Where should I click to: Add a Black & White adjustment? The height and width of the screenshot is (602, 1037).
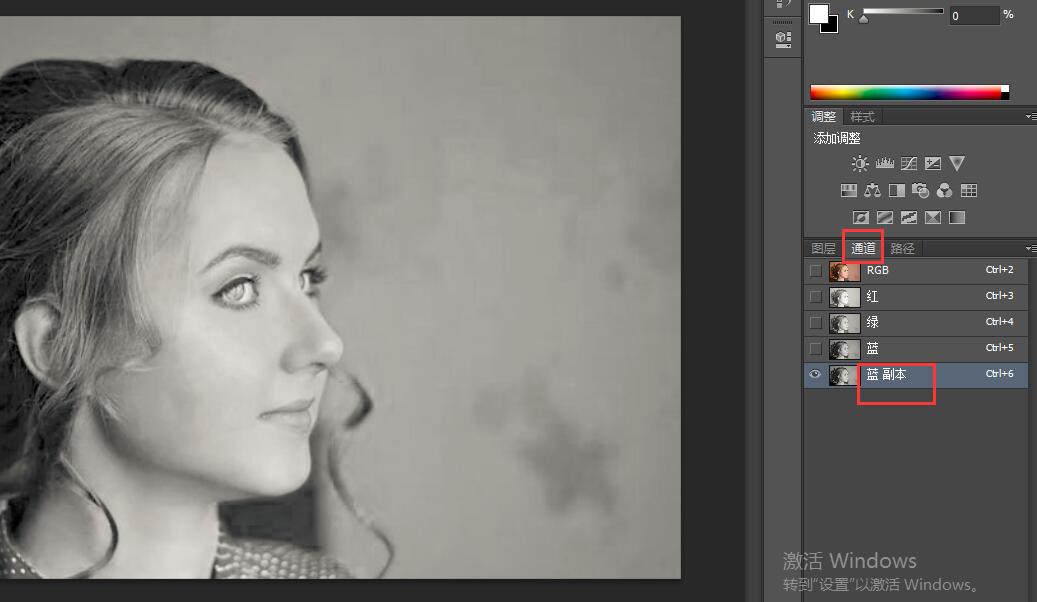(x=896, y=191)
